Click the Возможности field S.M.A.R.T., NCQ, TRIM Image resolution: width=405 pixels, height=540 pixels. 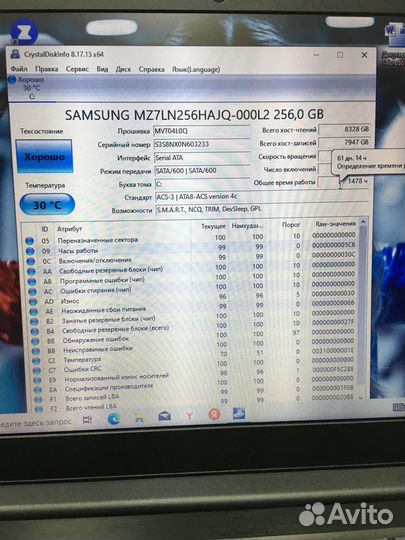tap(262, 209)
